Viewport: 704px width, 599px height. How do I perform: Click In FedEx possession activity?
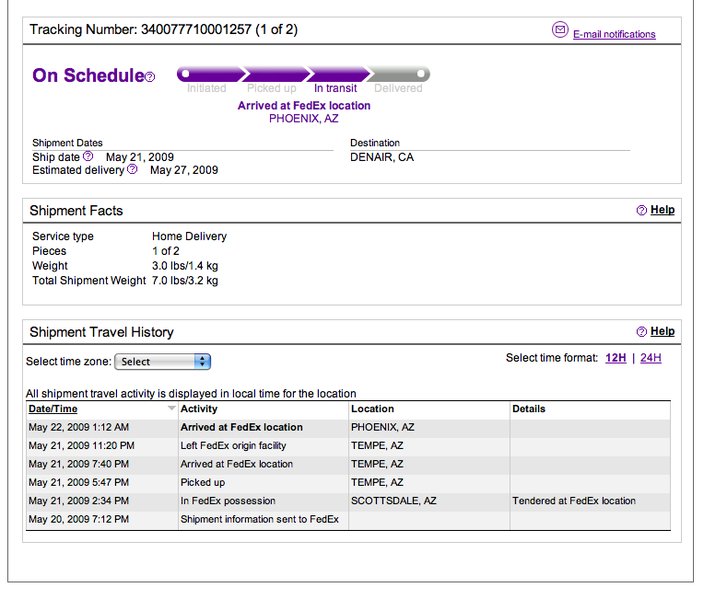pos(228,501)
